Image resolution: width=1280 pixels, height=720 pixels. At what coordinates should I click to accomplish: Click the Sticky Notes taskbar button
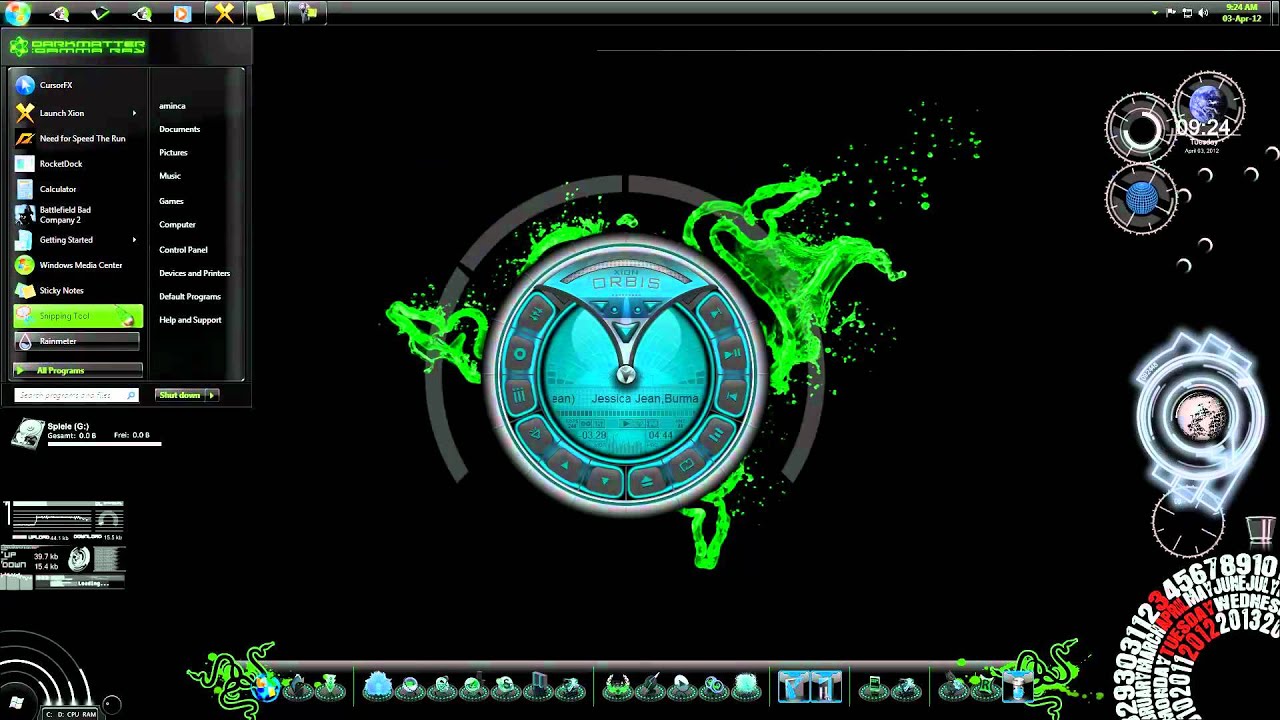click(x=265, y=13)
